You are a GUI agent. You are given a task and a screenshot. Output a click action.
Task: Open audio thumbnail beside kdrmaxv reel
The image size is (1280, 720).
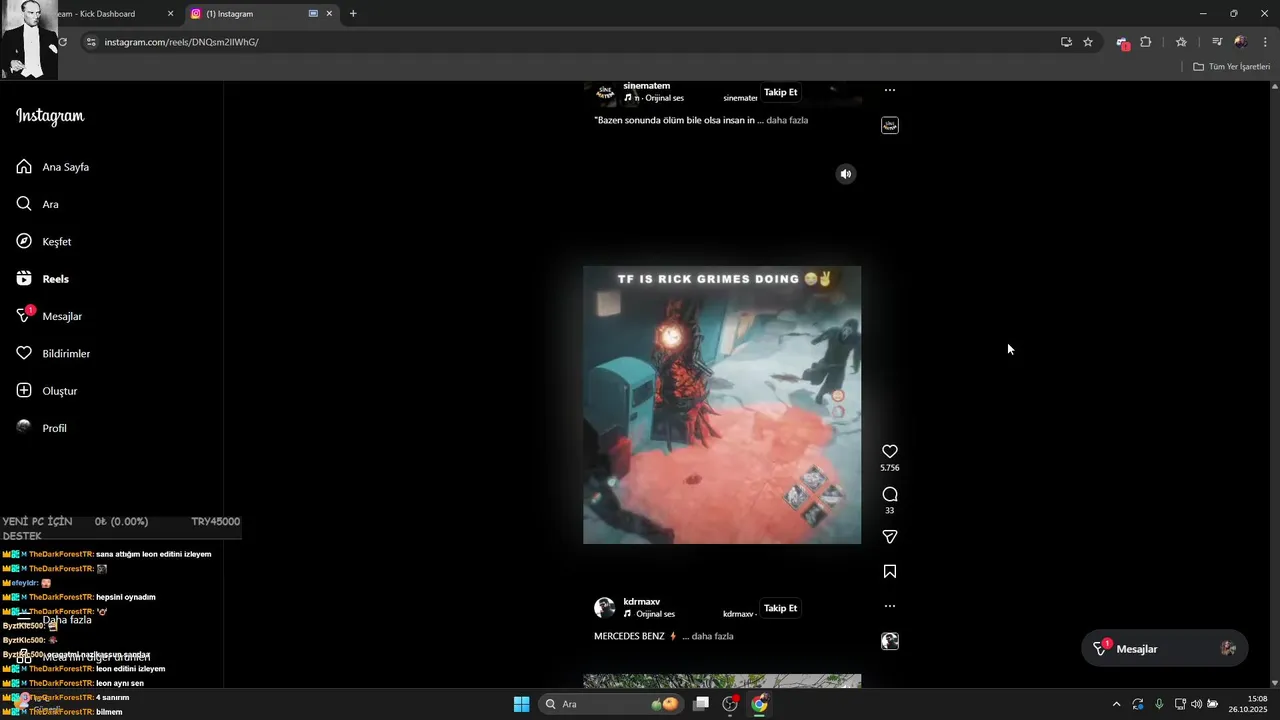click(890, 641)
